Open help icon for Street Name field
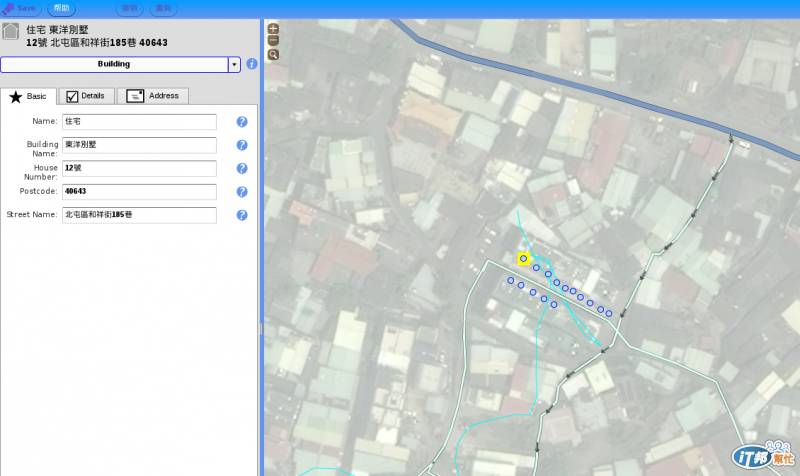The image size is (800, 476). coord(242,215)
